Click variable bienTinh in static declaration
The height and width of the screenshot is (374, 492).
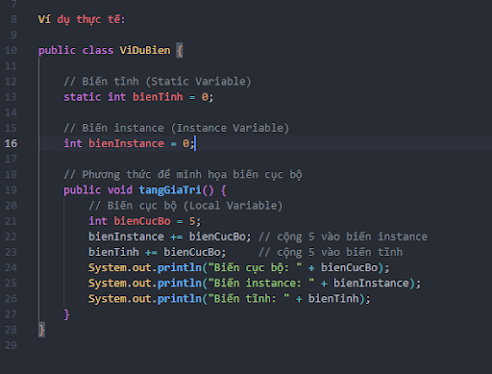click(x=158, y=97)
